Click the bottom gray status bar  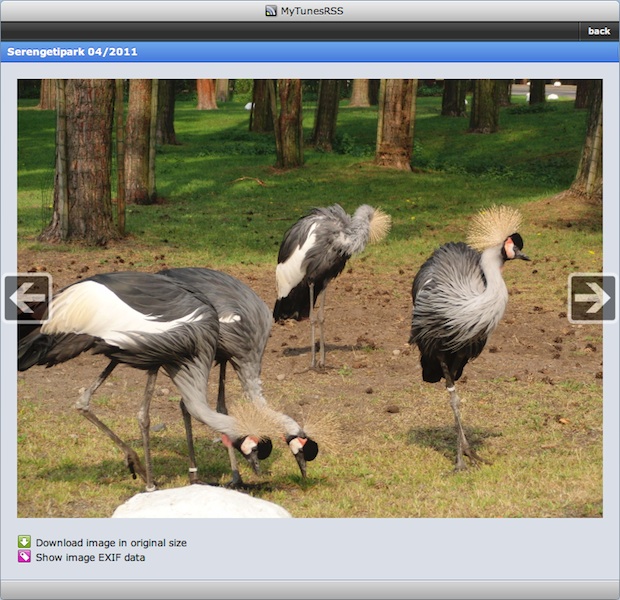coord(310,589)
